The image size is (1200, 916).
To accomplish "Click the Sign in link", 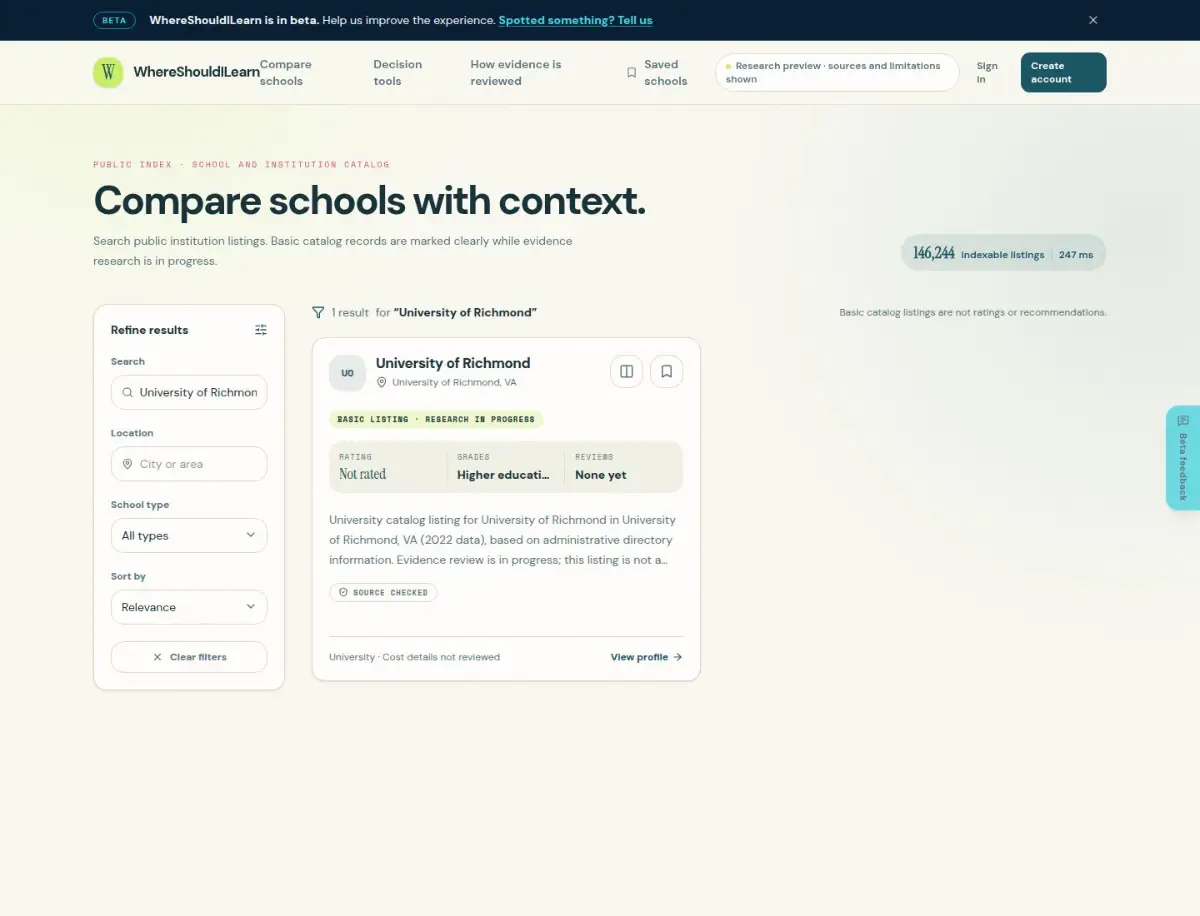I will coord(987,72).
